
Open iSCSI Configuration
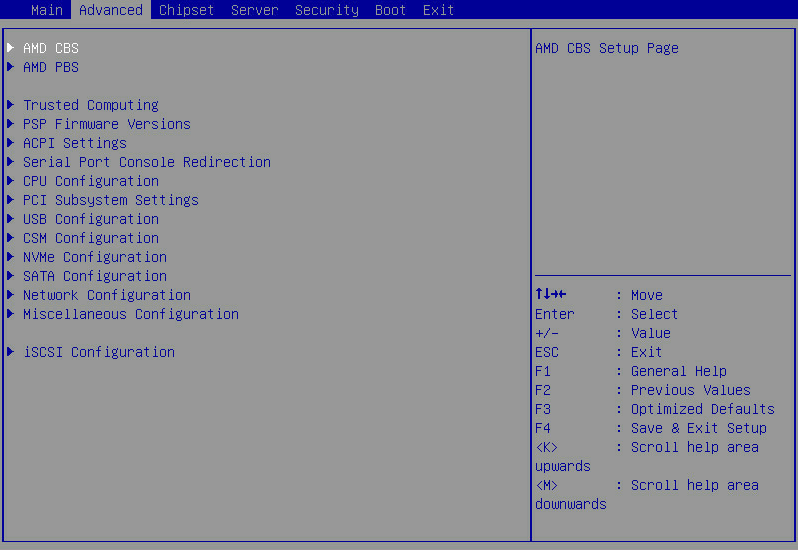tap(99, 352)
